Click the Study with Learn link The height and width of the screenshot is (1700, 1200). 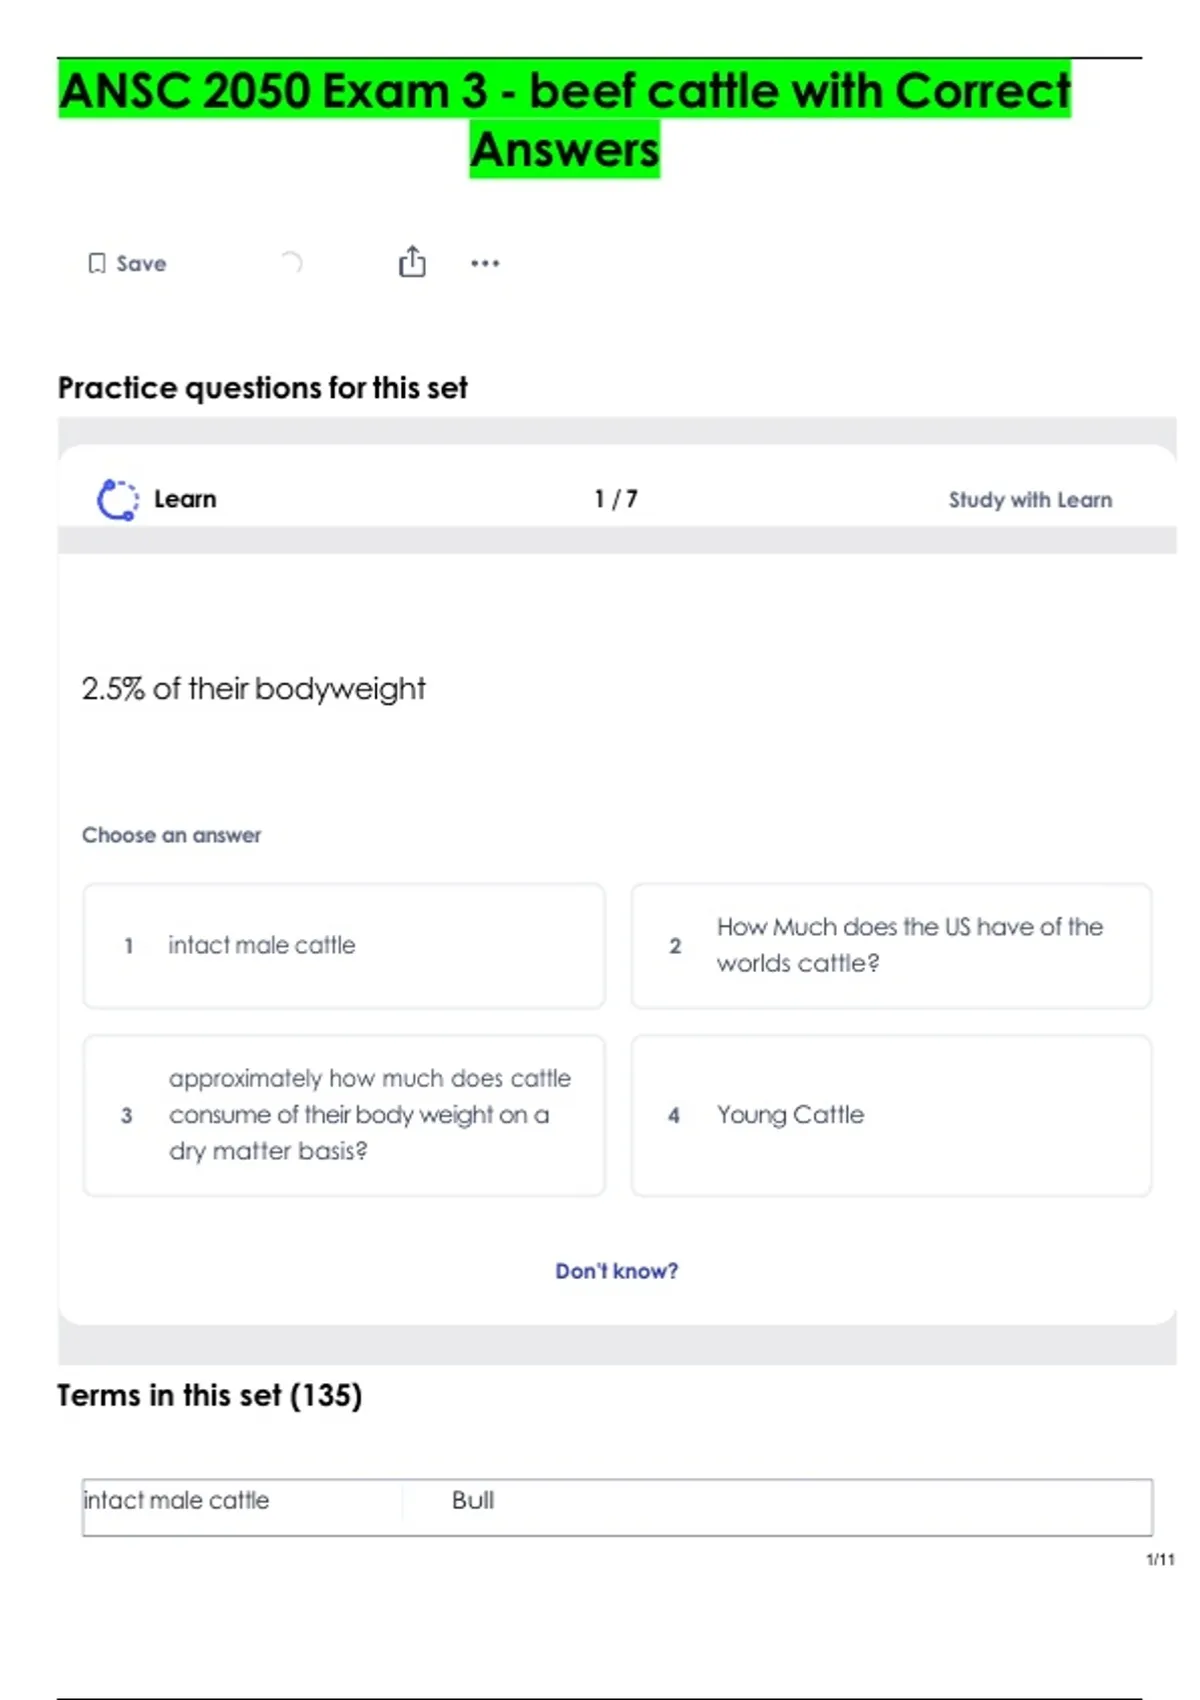(x=1030, y=499)
